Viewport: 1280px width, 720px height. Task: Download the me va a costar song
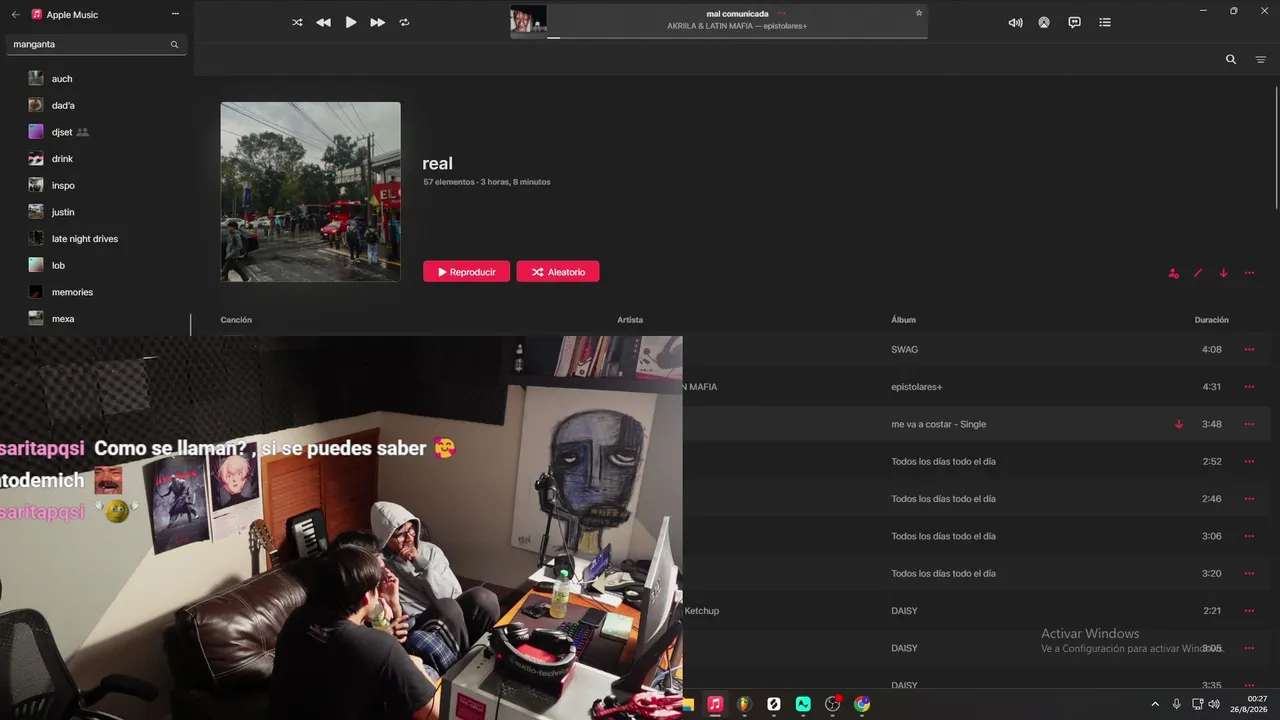1179,424
